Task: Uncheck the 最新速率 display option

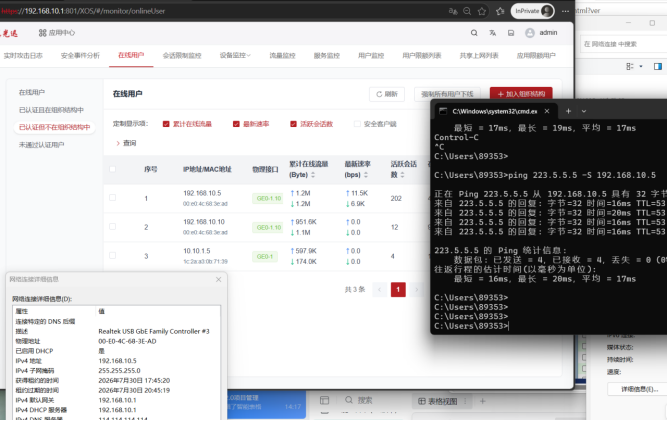Action: point(236,124)
